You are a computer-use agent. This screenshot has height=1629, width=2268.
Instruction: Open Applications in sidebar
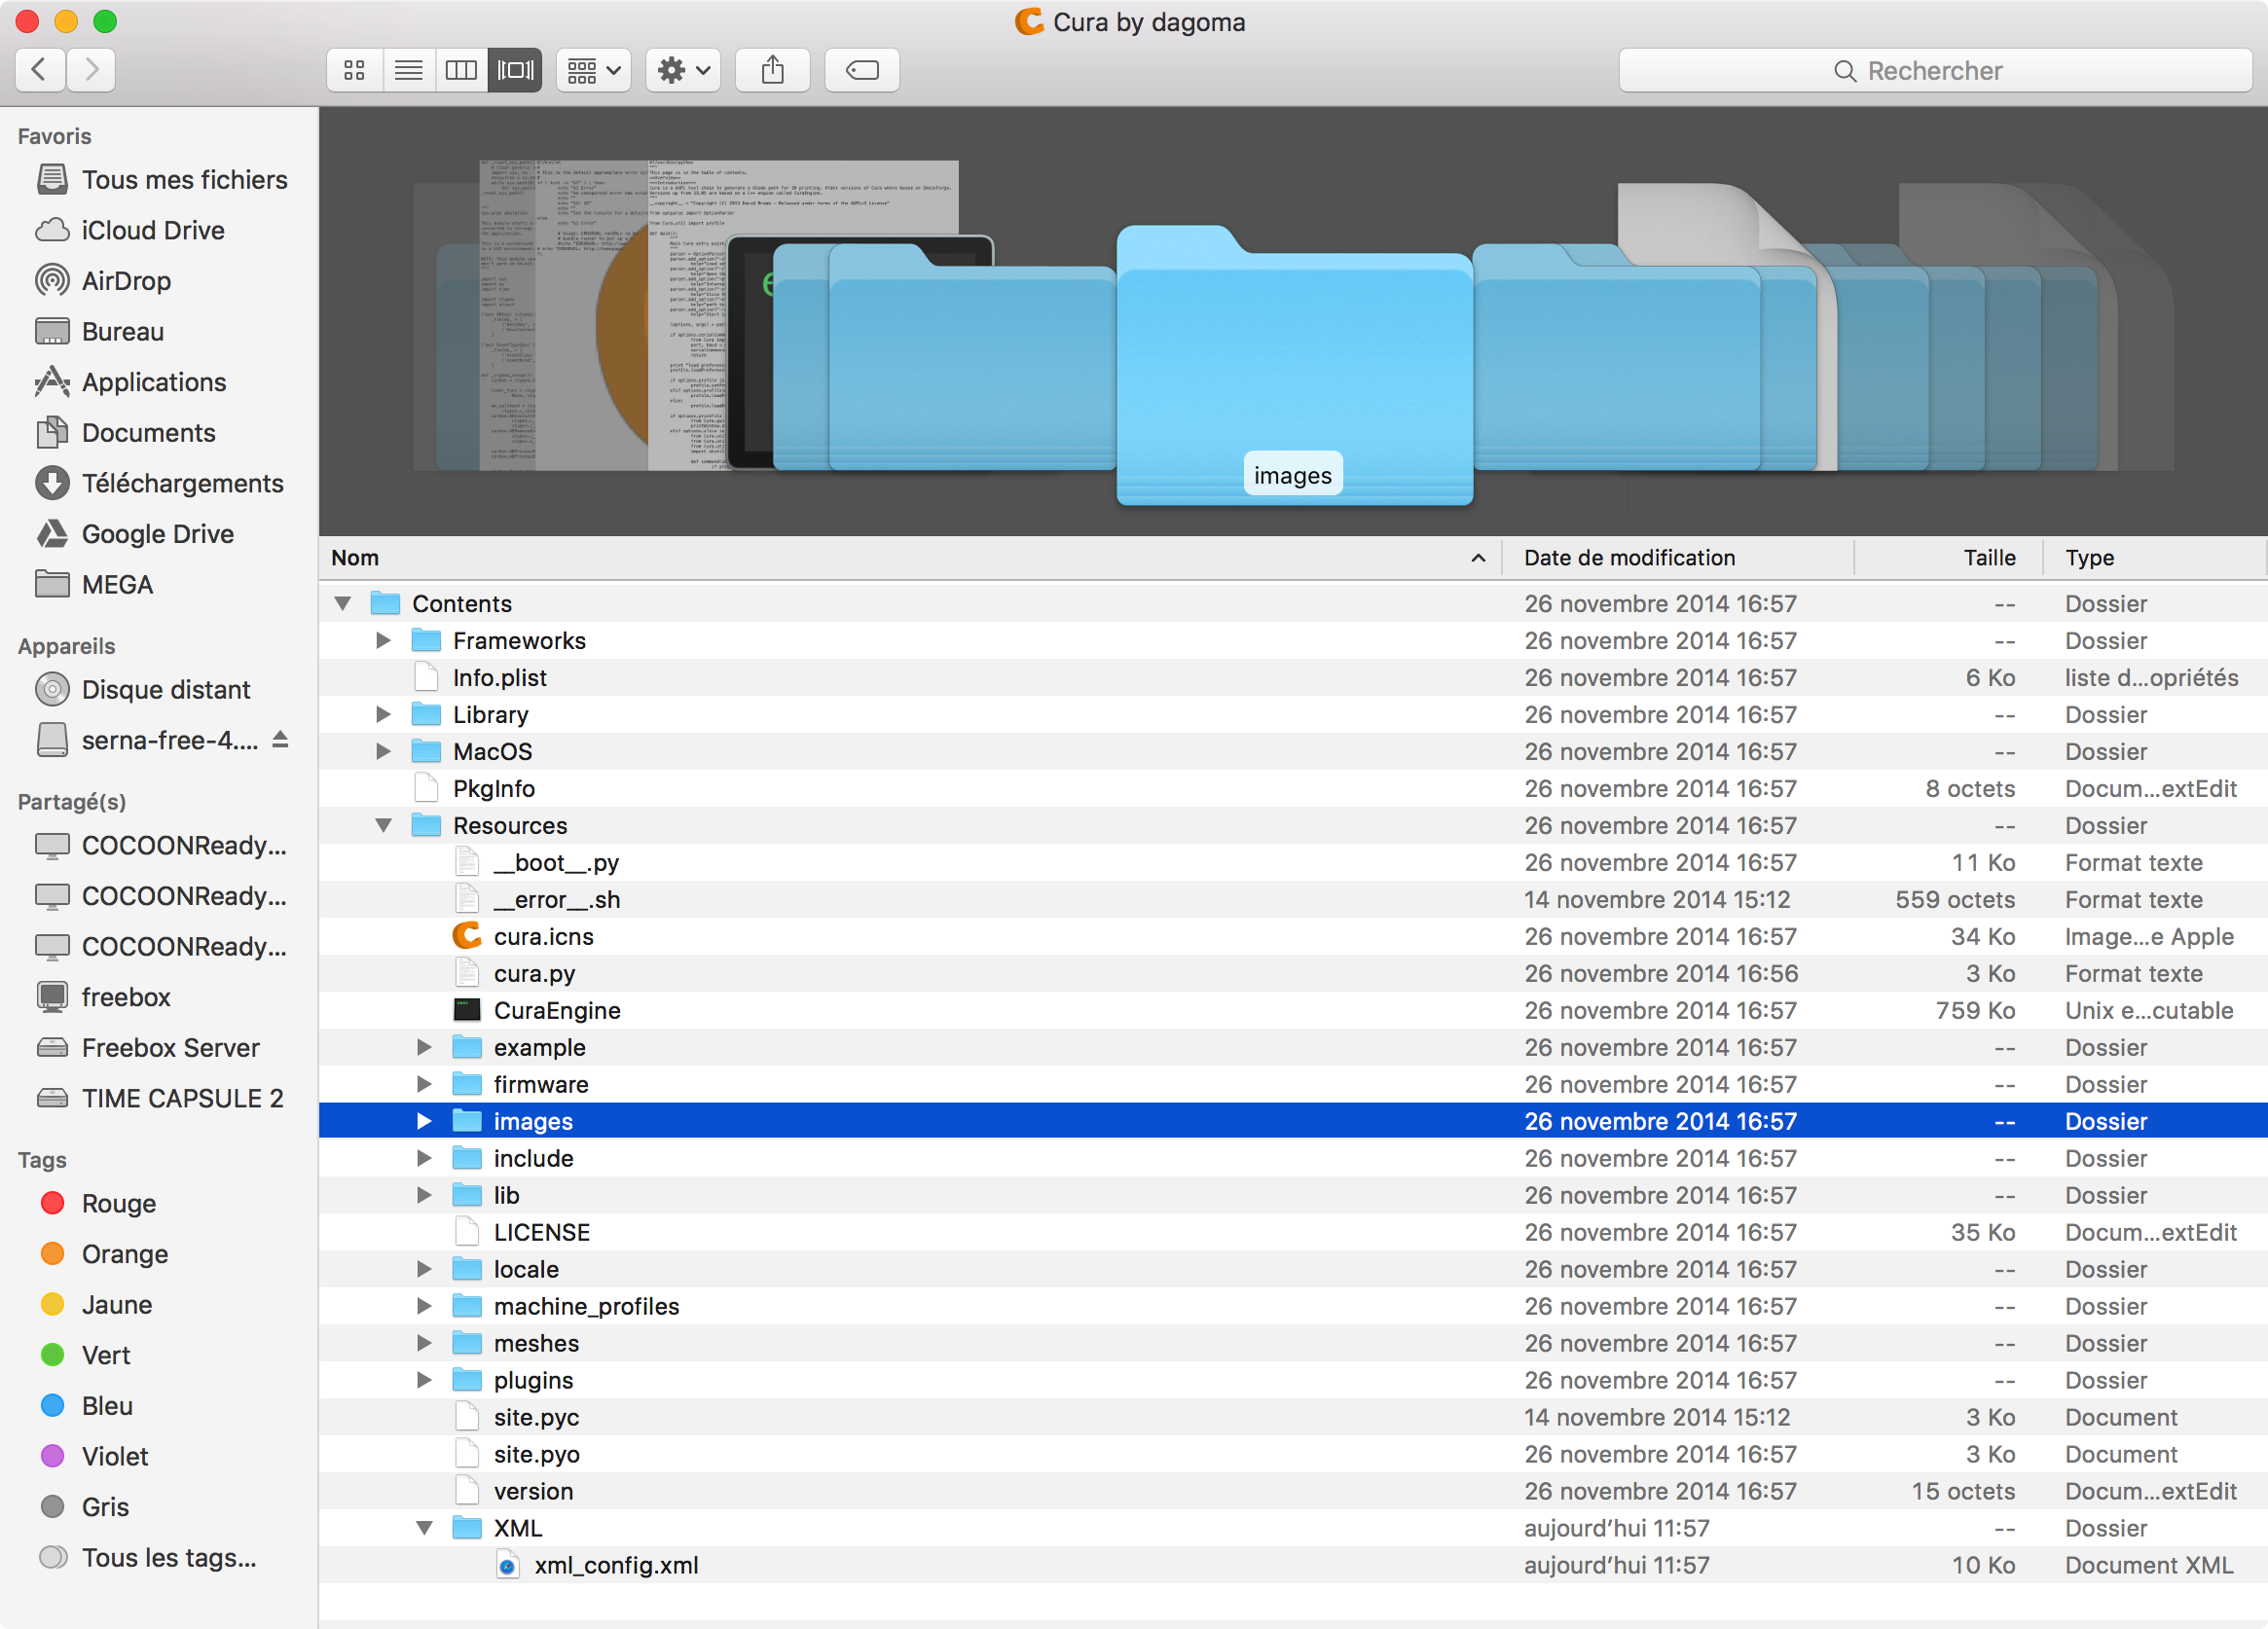tap(131, 382)
